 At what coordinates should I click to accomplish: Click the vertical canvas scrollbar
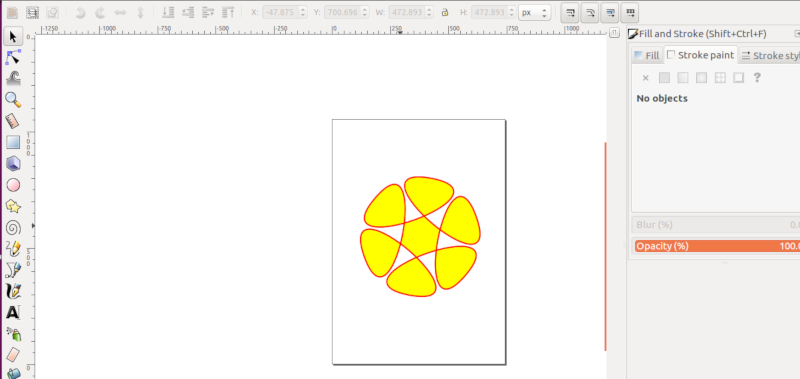coord(606,246)
